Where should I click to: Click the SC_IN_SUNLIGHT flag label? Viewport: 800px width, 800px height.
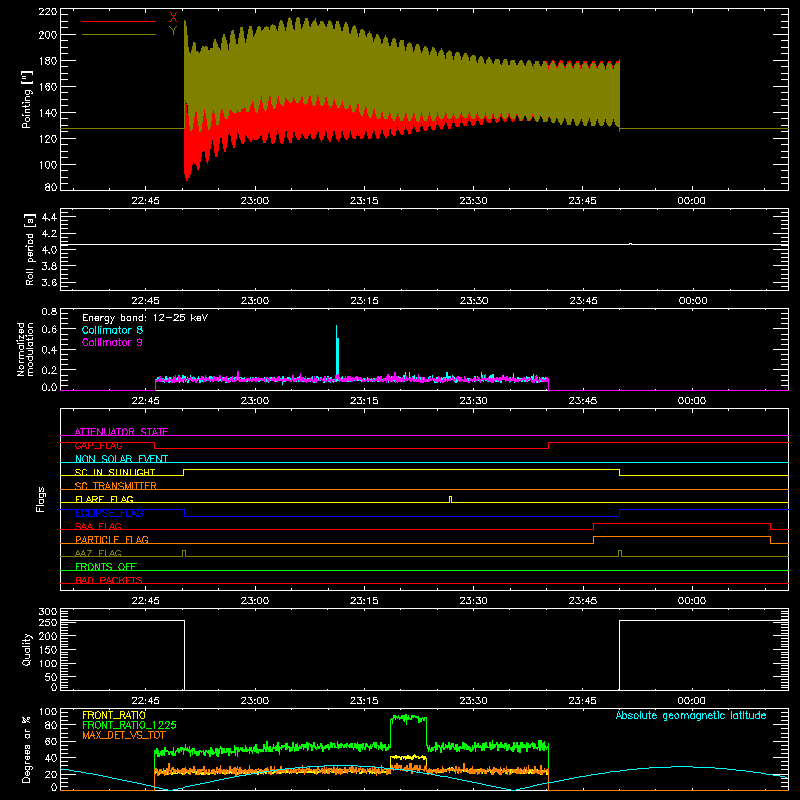tap(115, 472)
